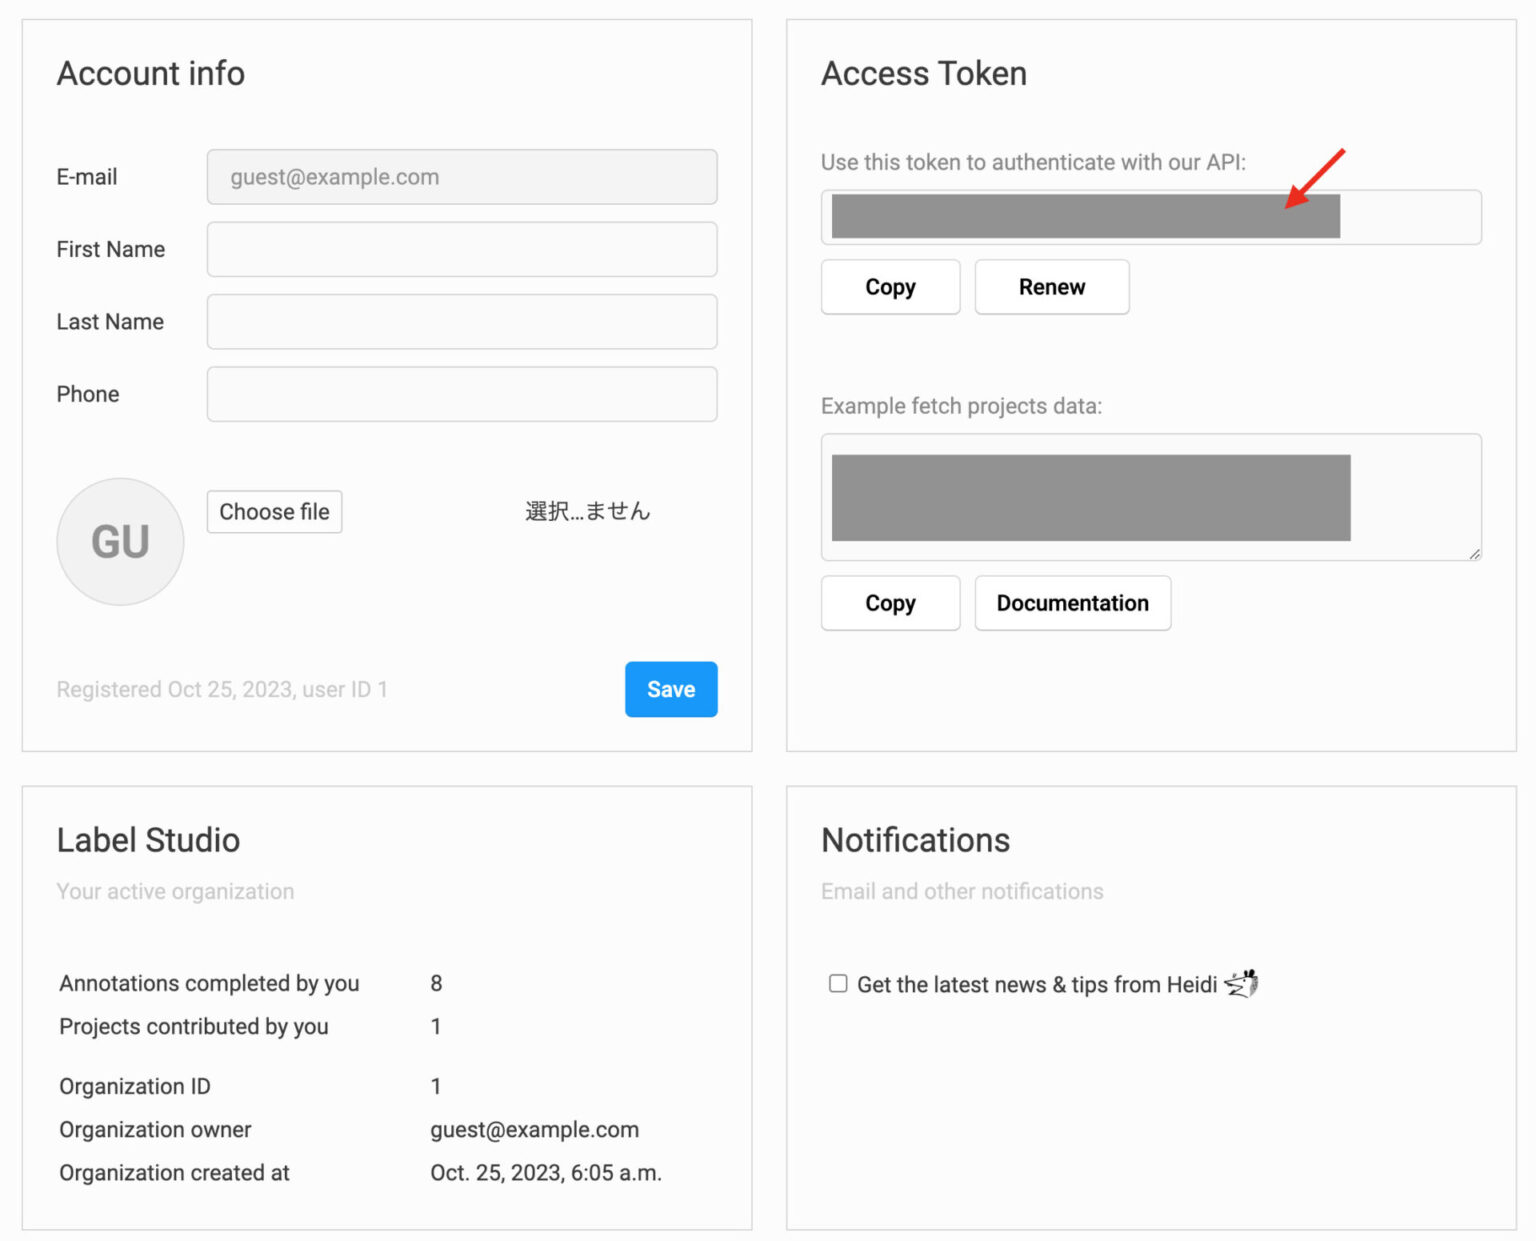Copy the example fetch projects command

890,603
